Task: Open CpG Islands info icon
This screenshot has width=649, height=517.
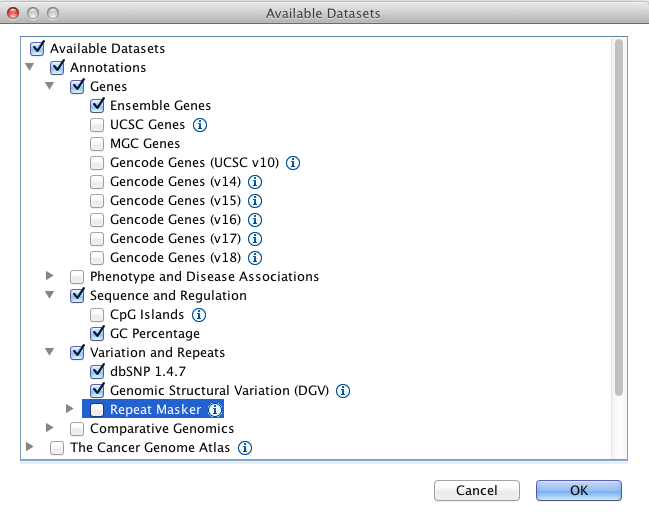Action: coord(199,315)
